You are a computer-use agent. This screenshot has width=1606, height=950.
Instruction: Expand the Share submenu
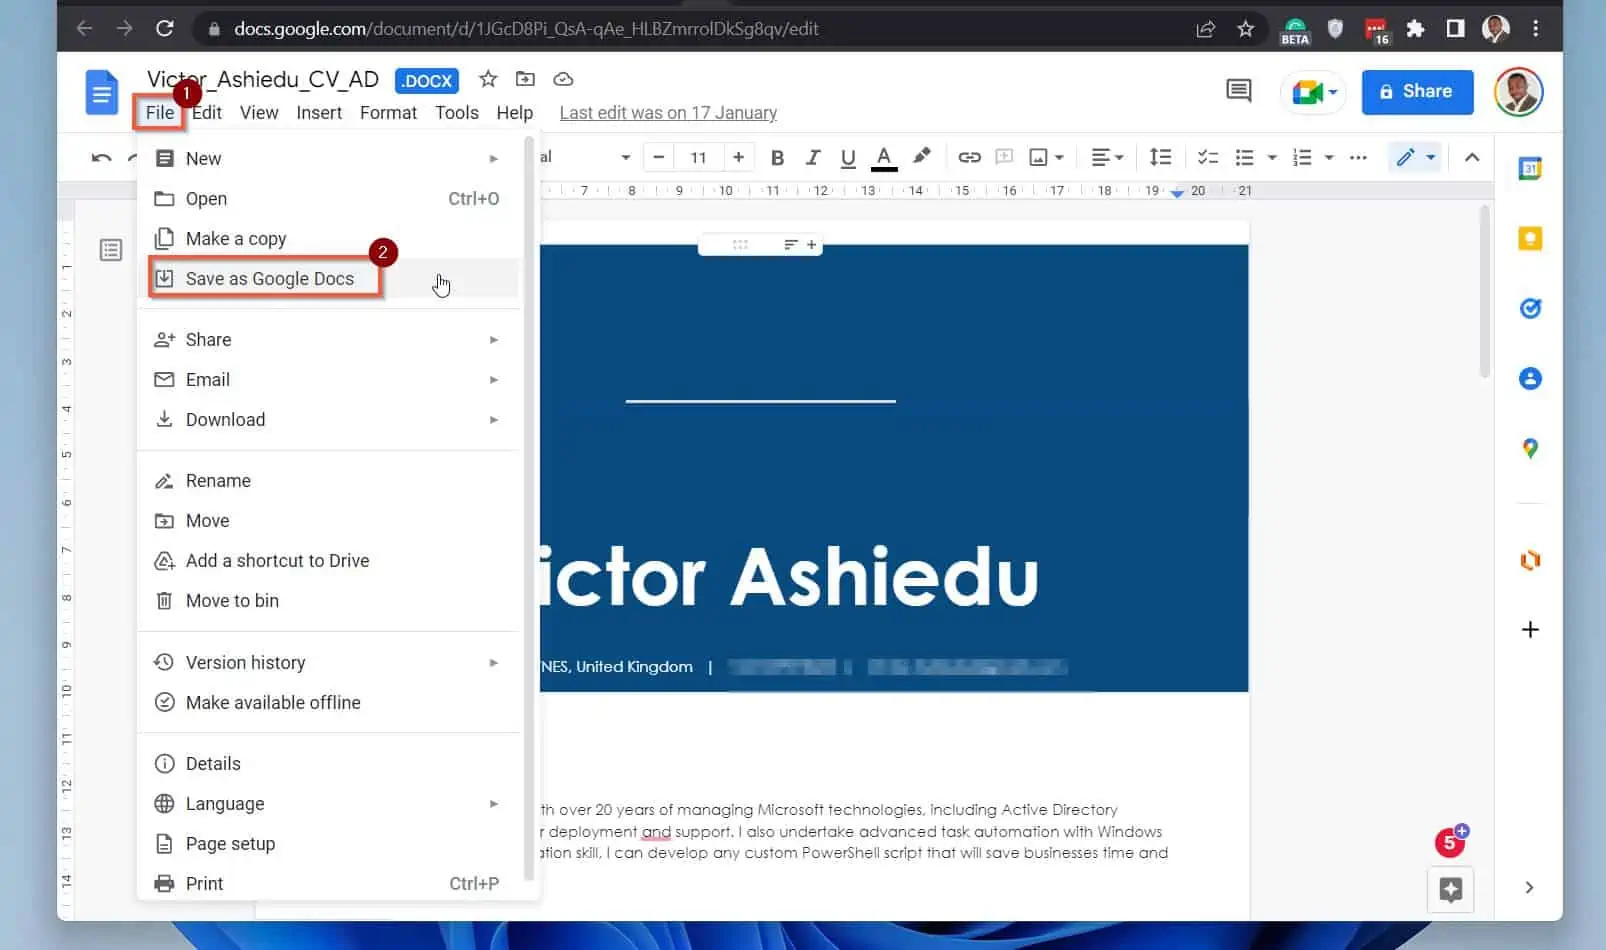329,339
